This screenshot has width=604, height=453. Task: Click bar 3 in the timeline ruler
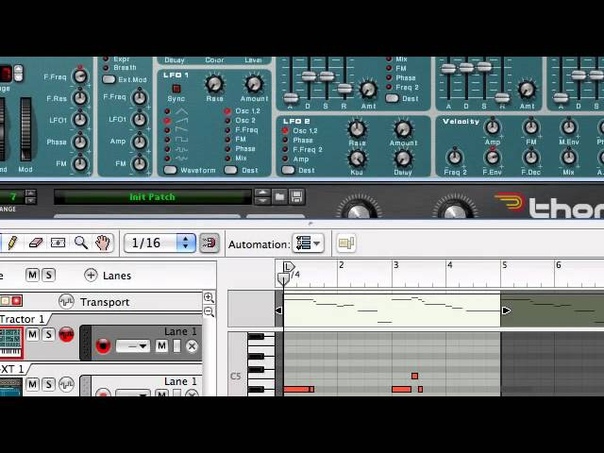[396, 265]
